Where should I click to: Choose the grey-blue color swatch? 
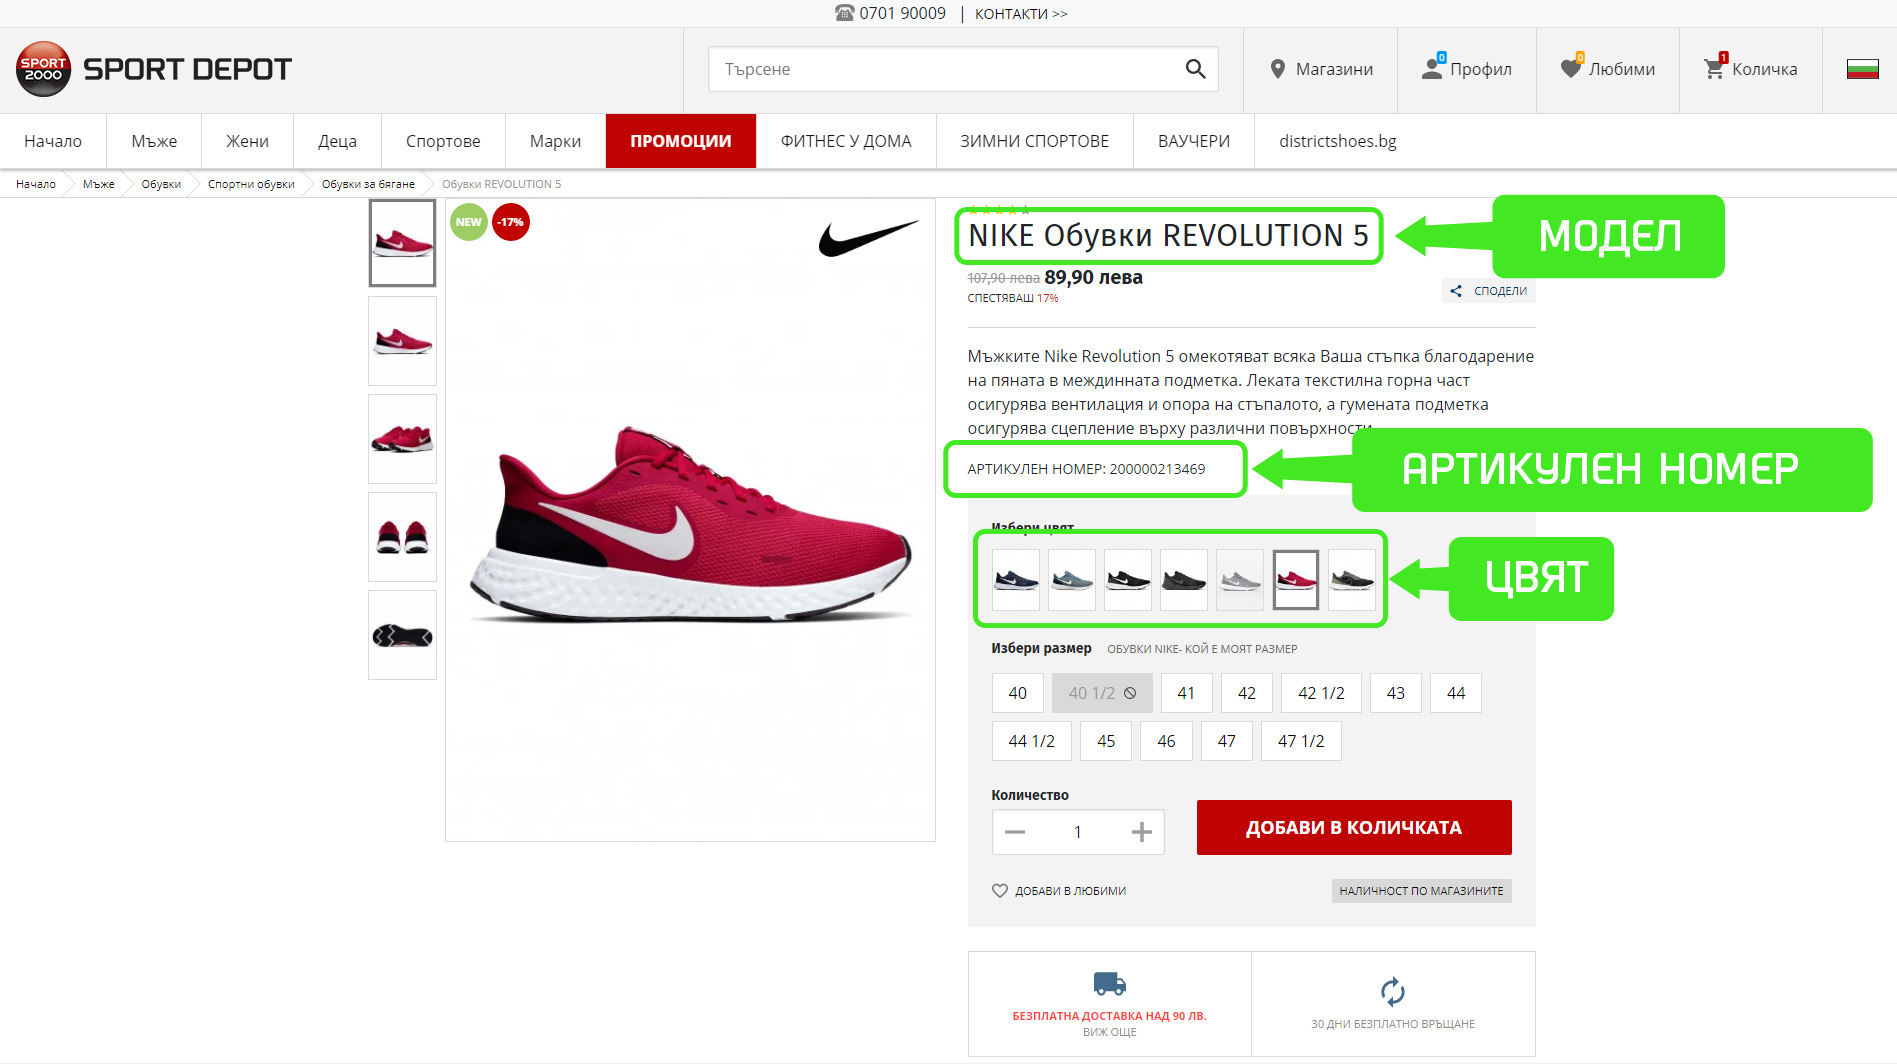click(1072, 579)
